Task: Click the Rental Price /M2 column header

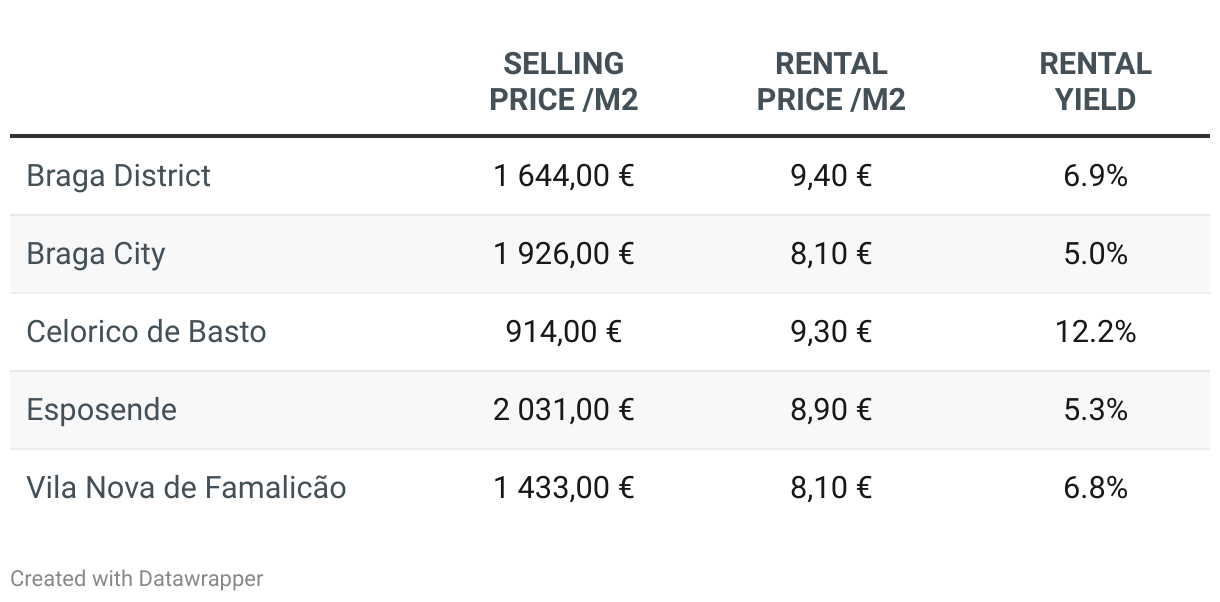Action: [830, 82]
